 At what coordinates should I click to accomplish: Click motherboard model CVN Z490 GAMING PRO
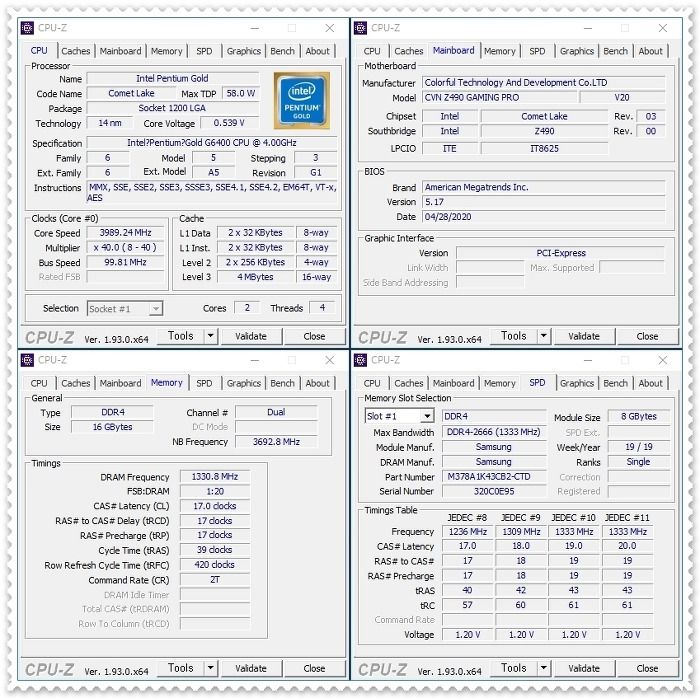tap(500, 97)
